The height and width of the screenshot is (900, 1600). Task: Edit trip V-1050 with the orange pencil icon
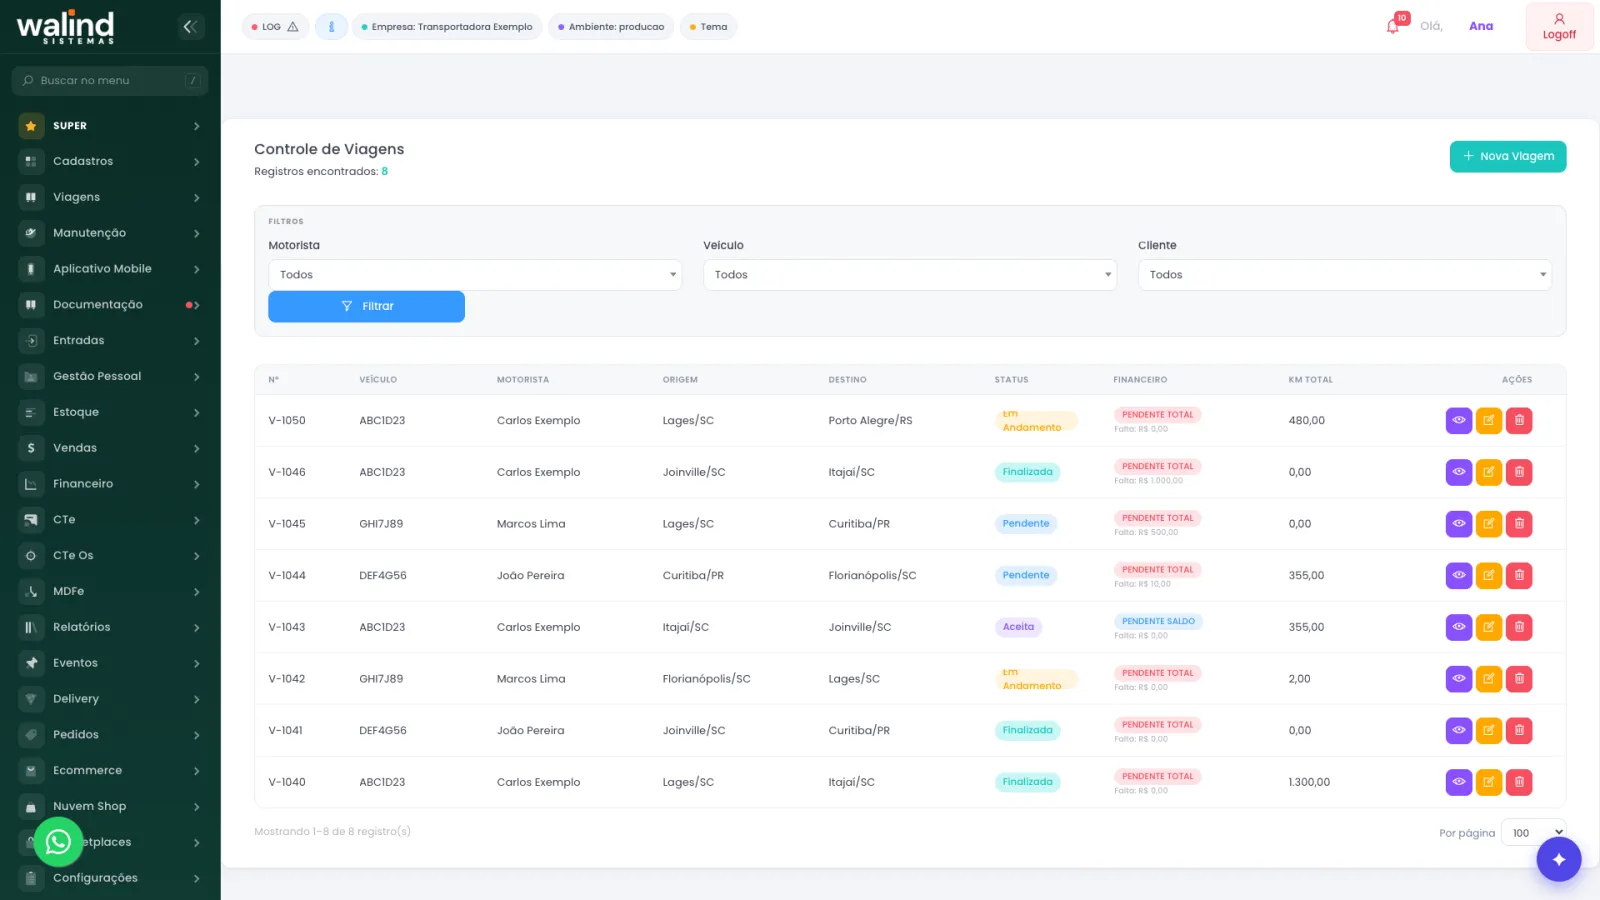[x=1489, y=420]
